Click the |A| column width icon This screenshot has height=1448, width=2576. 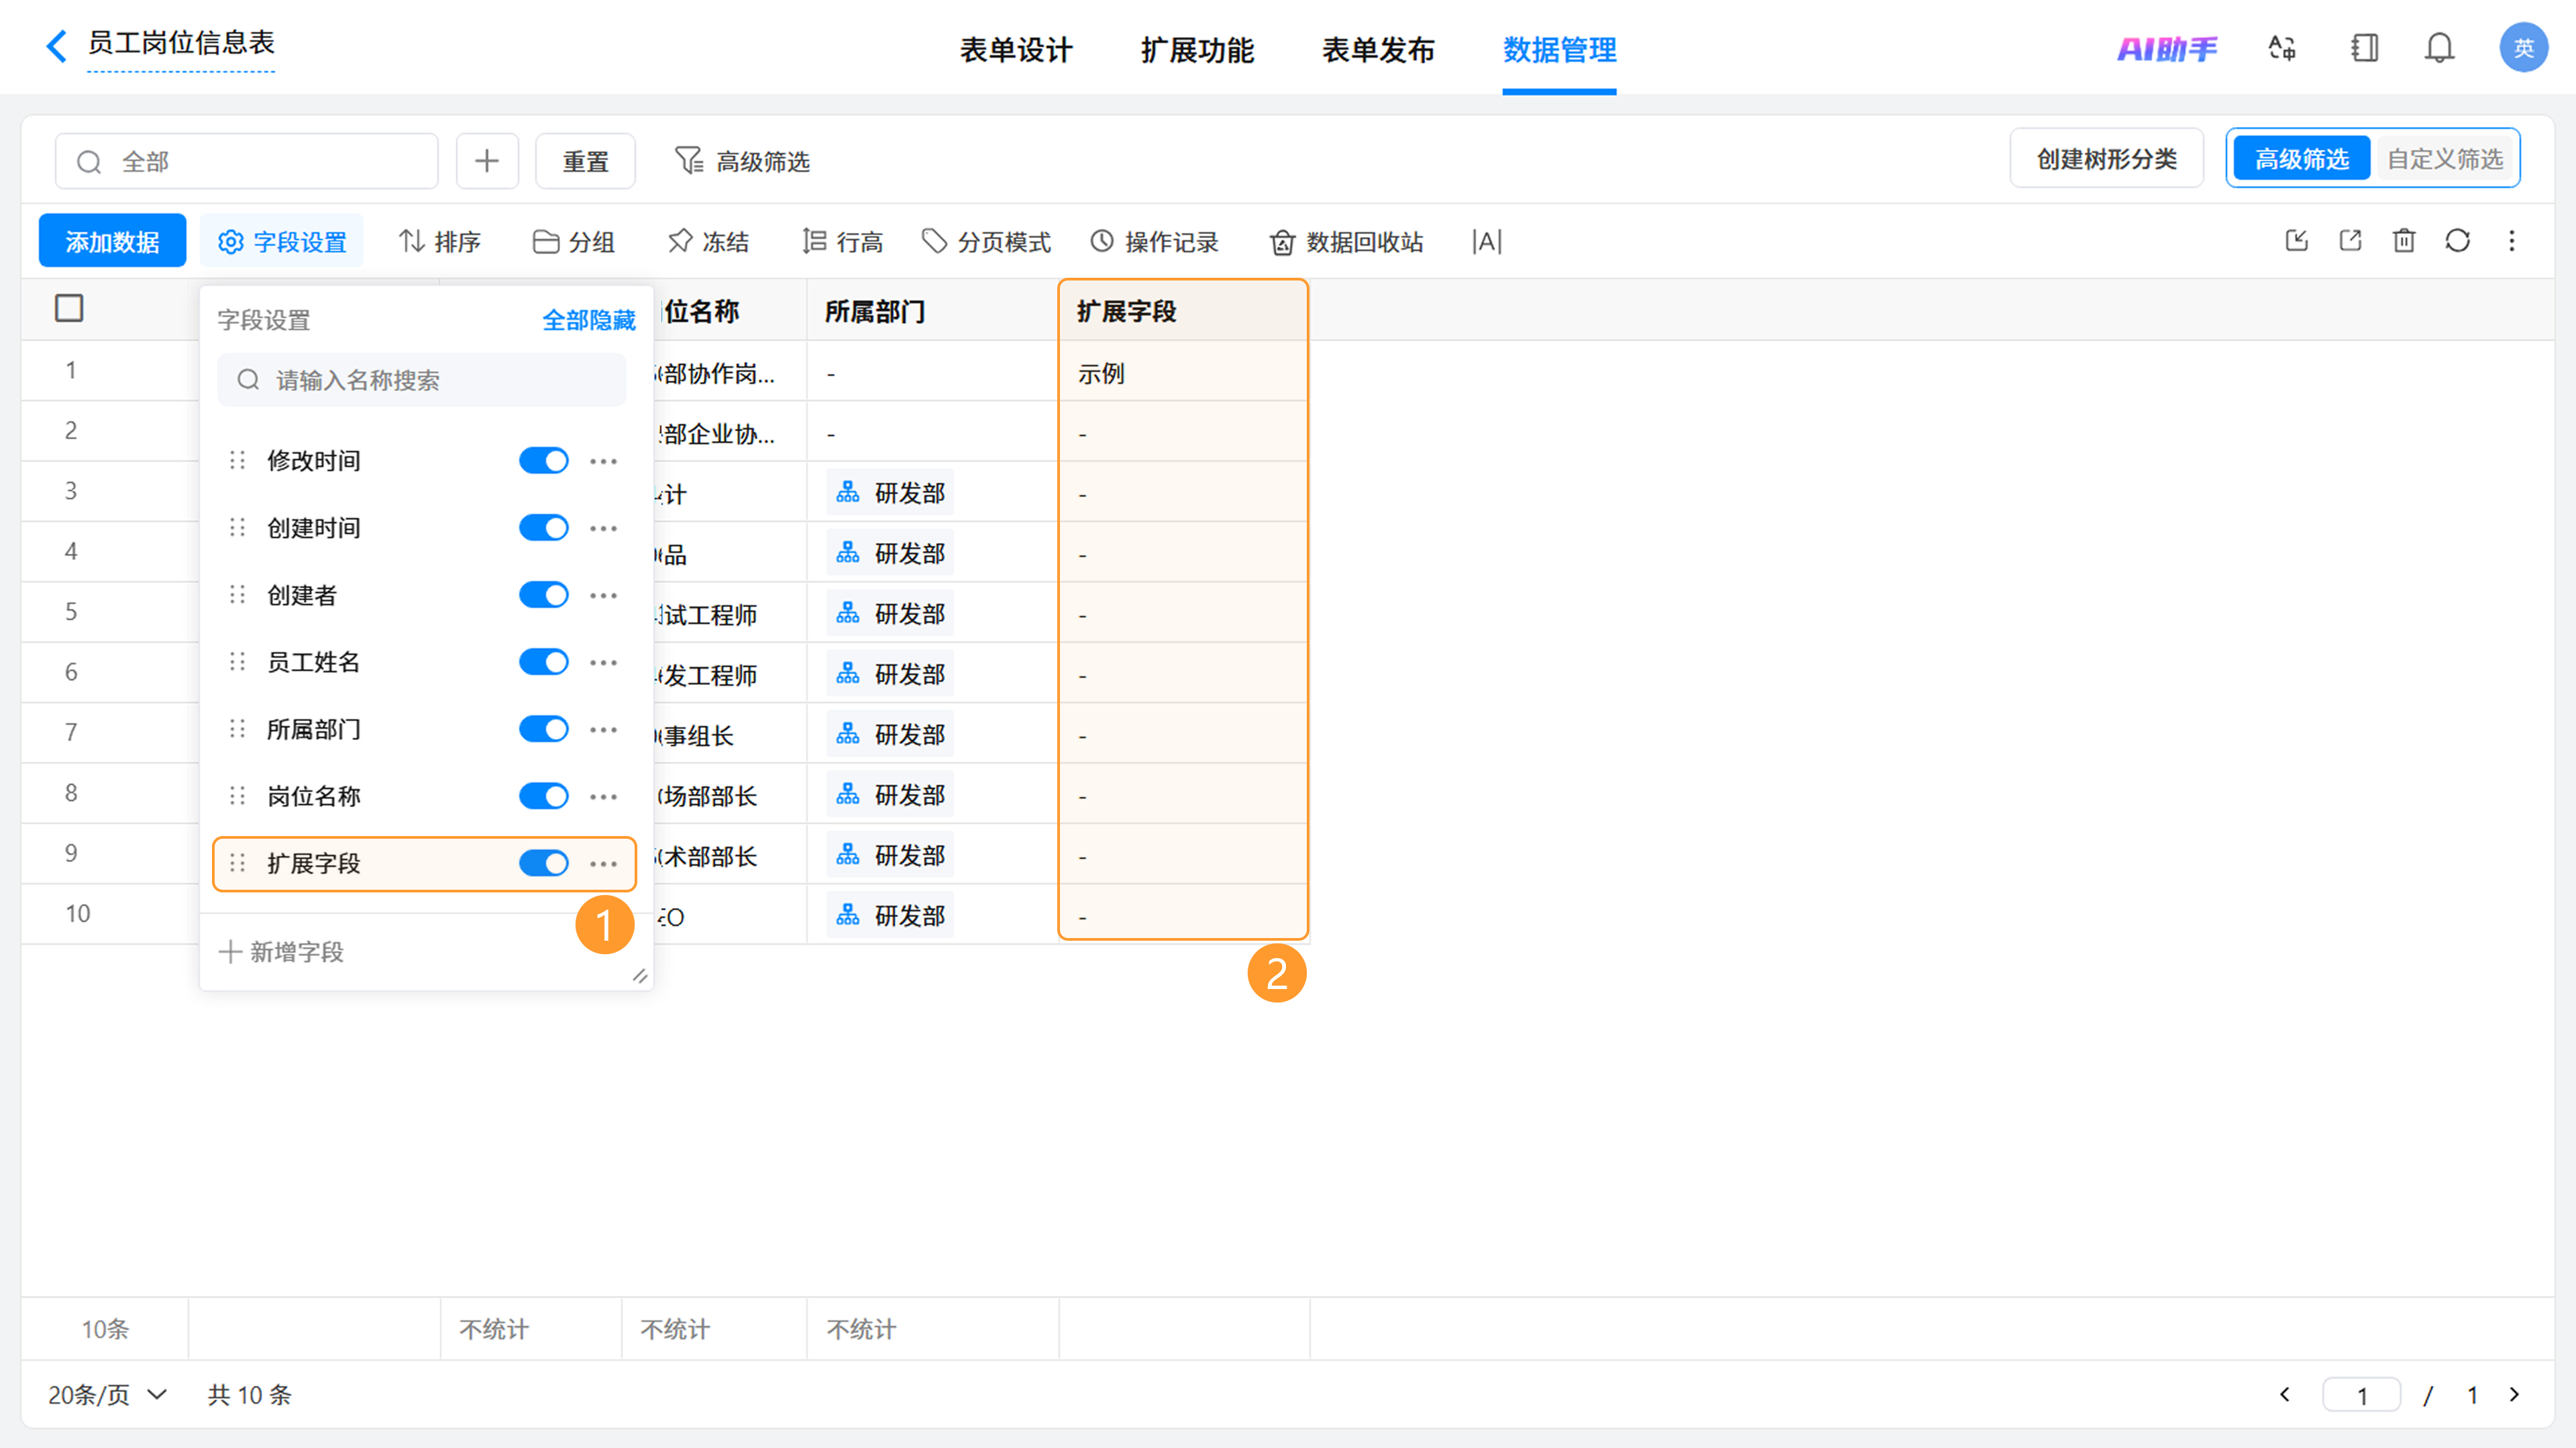tap(1487, 241)
